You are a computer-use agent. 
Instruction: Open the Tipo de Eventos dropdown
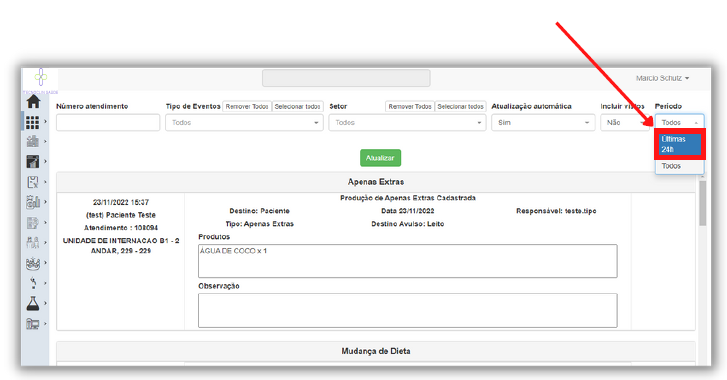tap(244, 123)
